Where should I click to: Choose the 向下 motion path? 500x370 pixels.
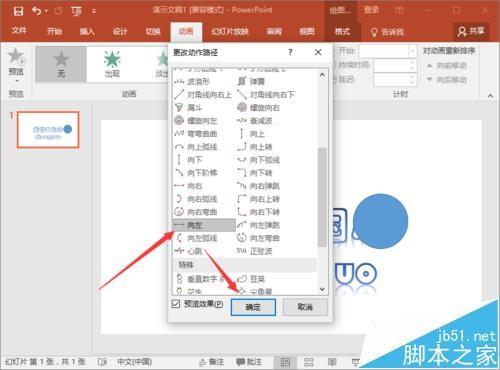[x=189, y=160]
